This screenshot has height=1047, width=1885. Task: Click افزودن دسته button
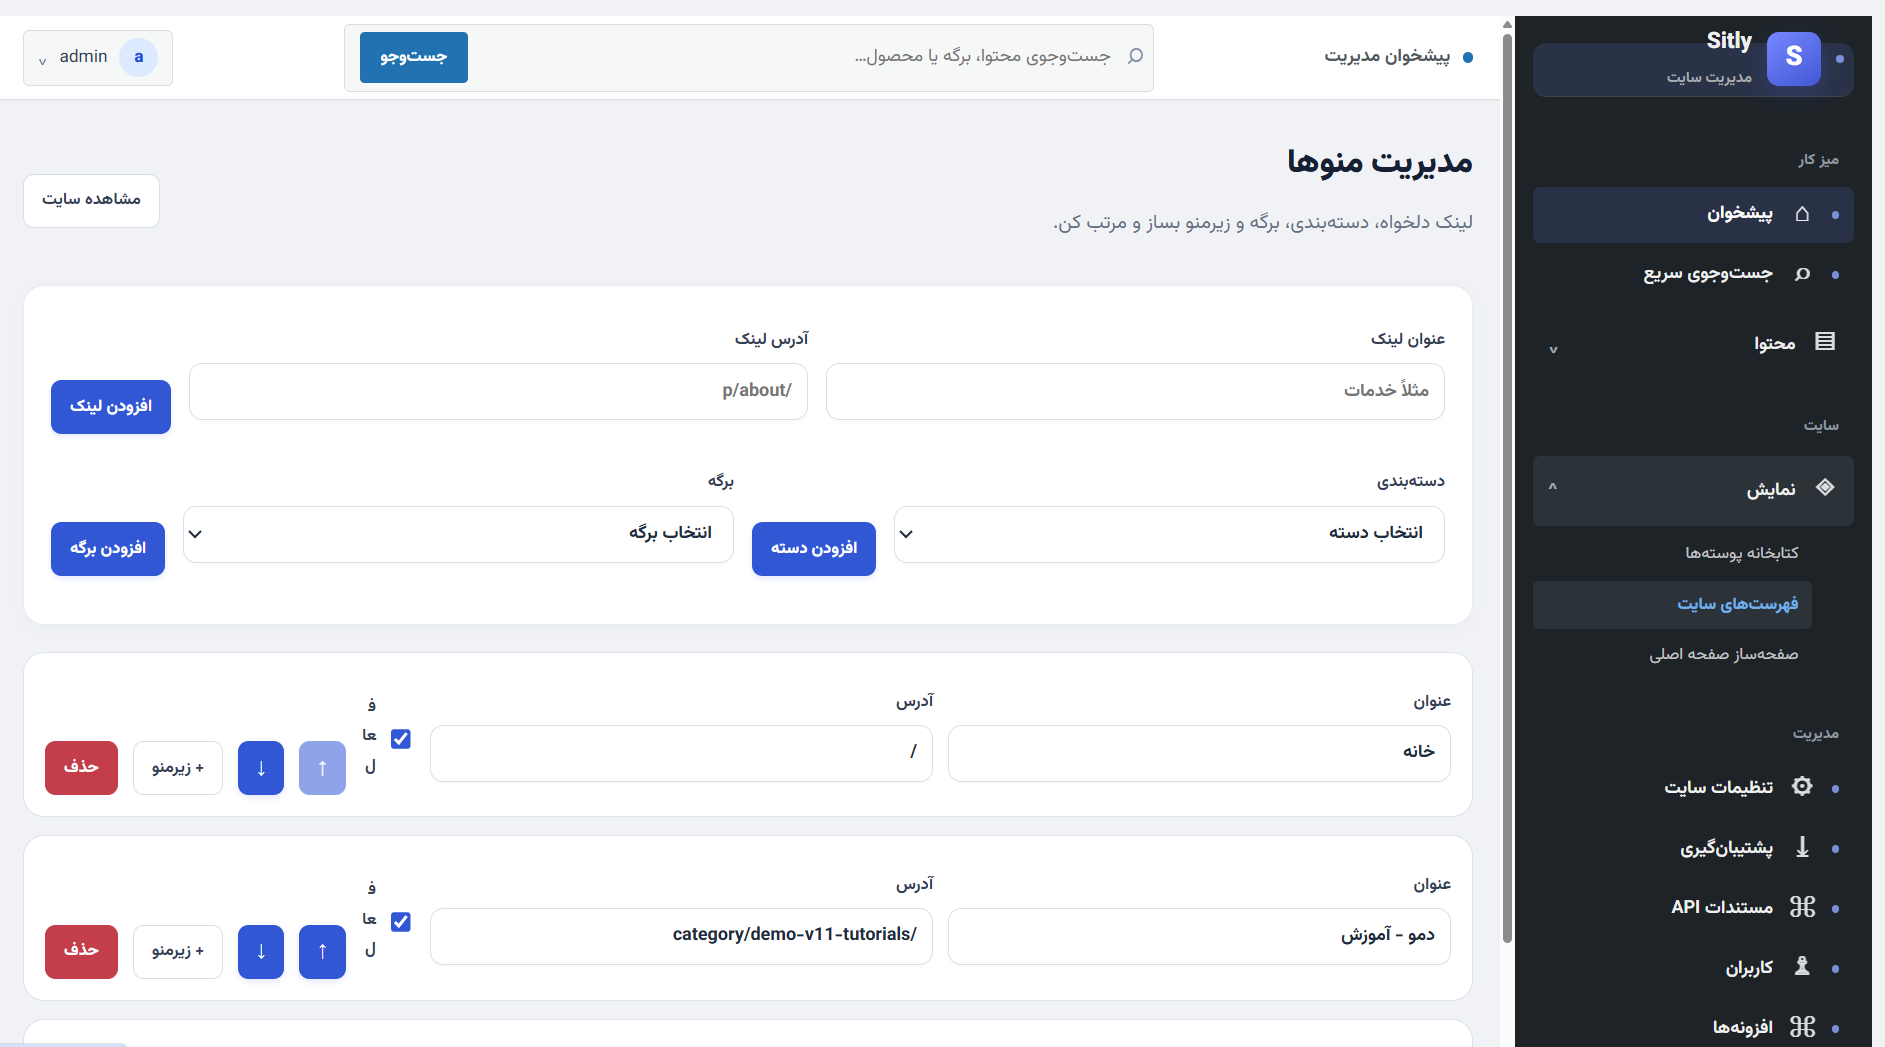pos(814,549)
